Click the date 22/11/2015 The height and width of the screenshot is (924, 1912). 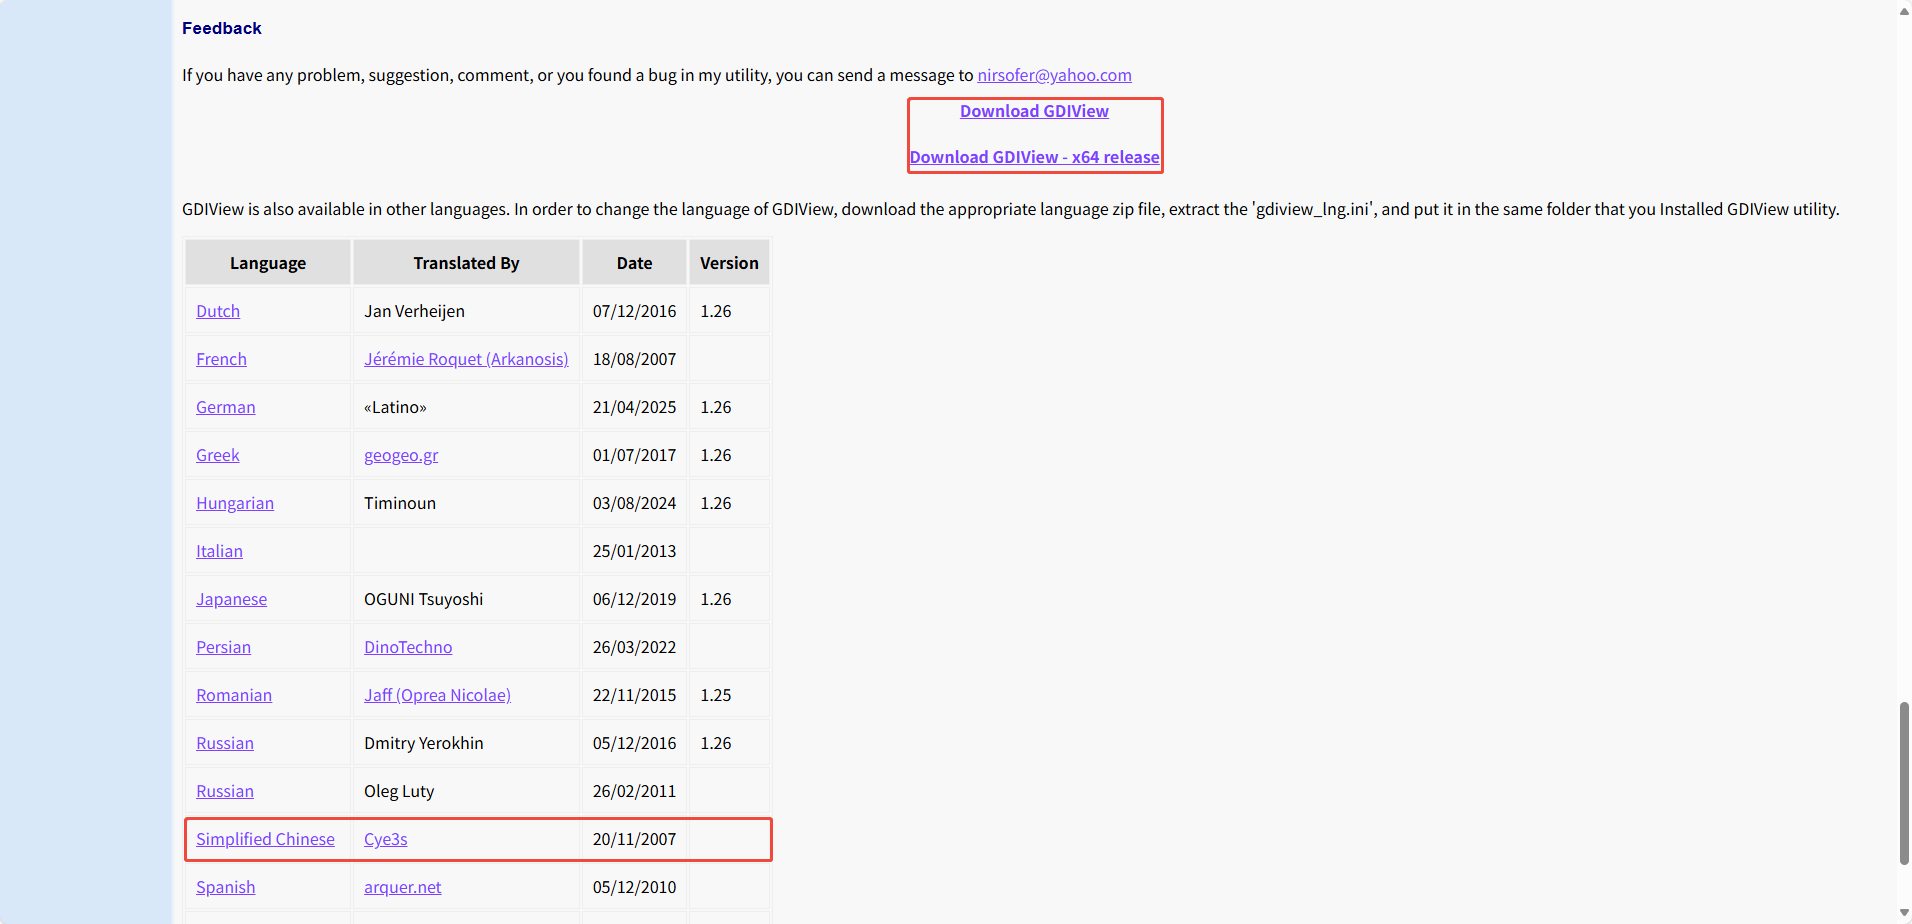tap(634, 695)
